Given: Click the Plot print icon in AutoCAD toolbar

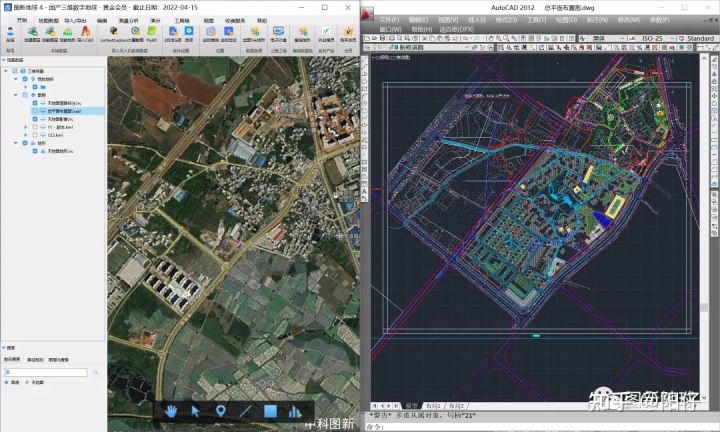Looking at the screenshot, I should tap(392, 38).
